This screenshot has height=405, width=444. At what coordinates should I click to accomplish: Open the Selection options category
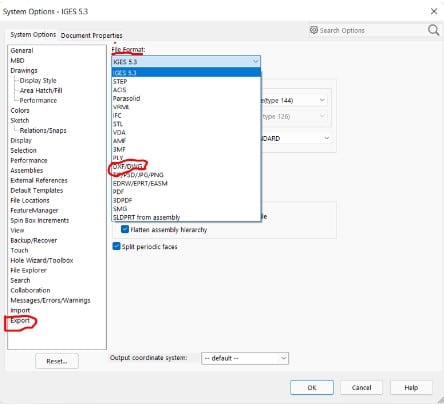point(23,151)
